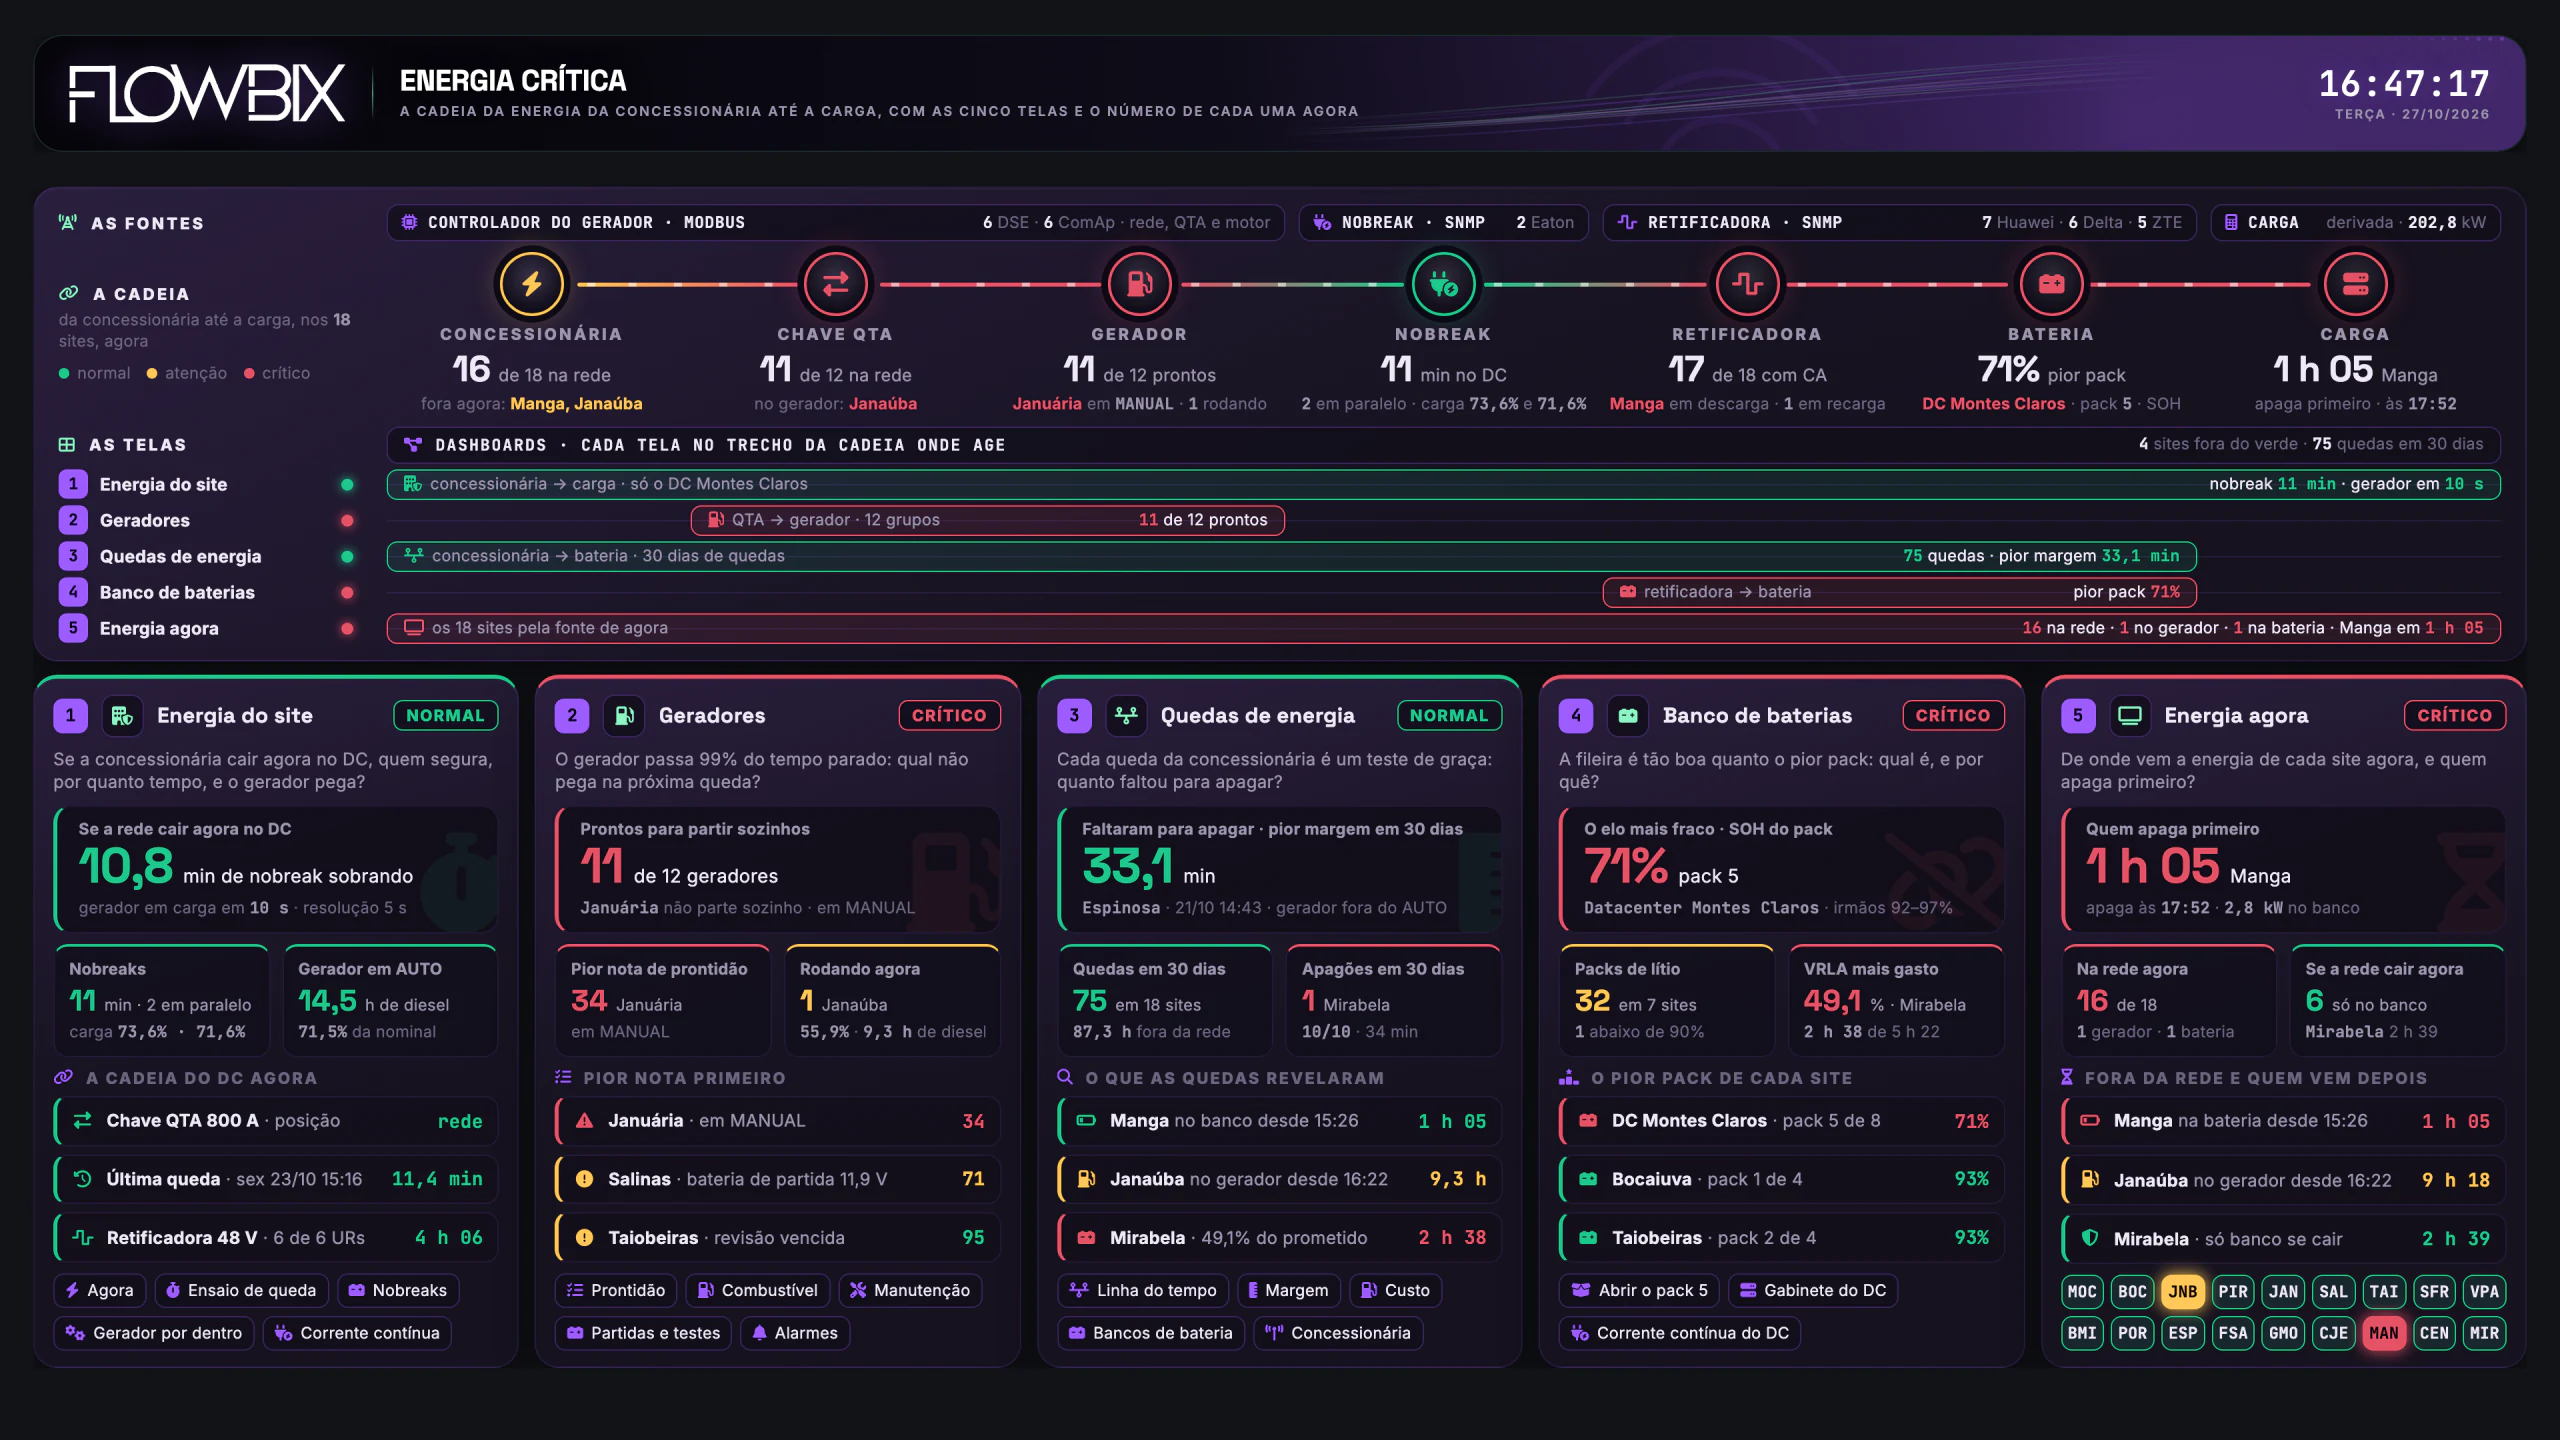The image size is (2560, 1440).
Task: Click the Energia agora monitor icon
Action: click(x=2130, y=715)
